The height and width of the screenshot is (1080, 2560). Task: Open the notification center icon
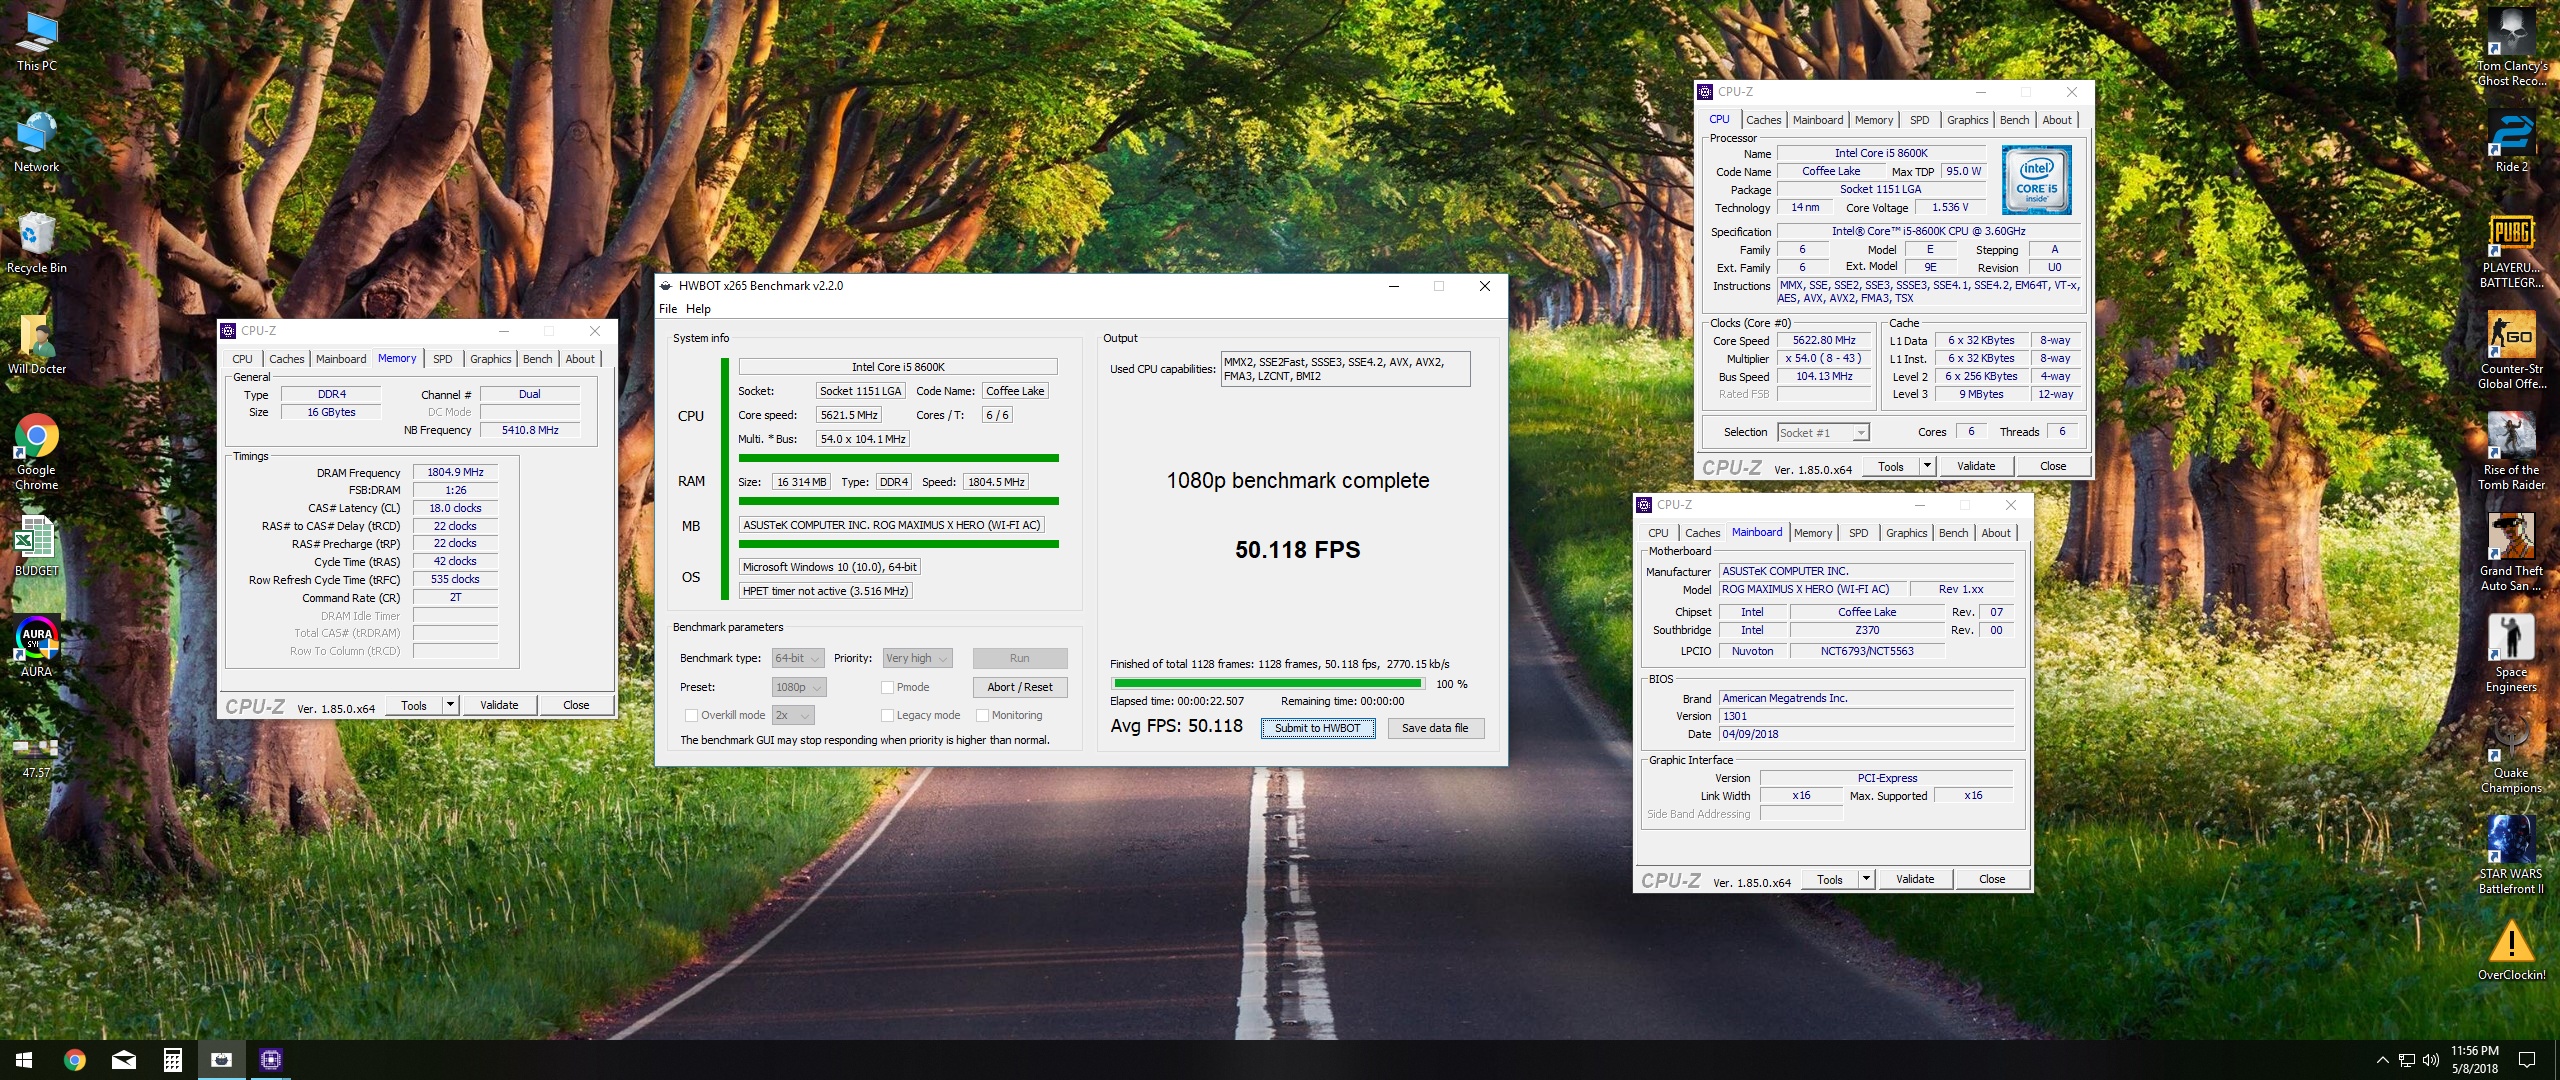point(2526,1060)
